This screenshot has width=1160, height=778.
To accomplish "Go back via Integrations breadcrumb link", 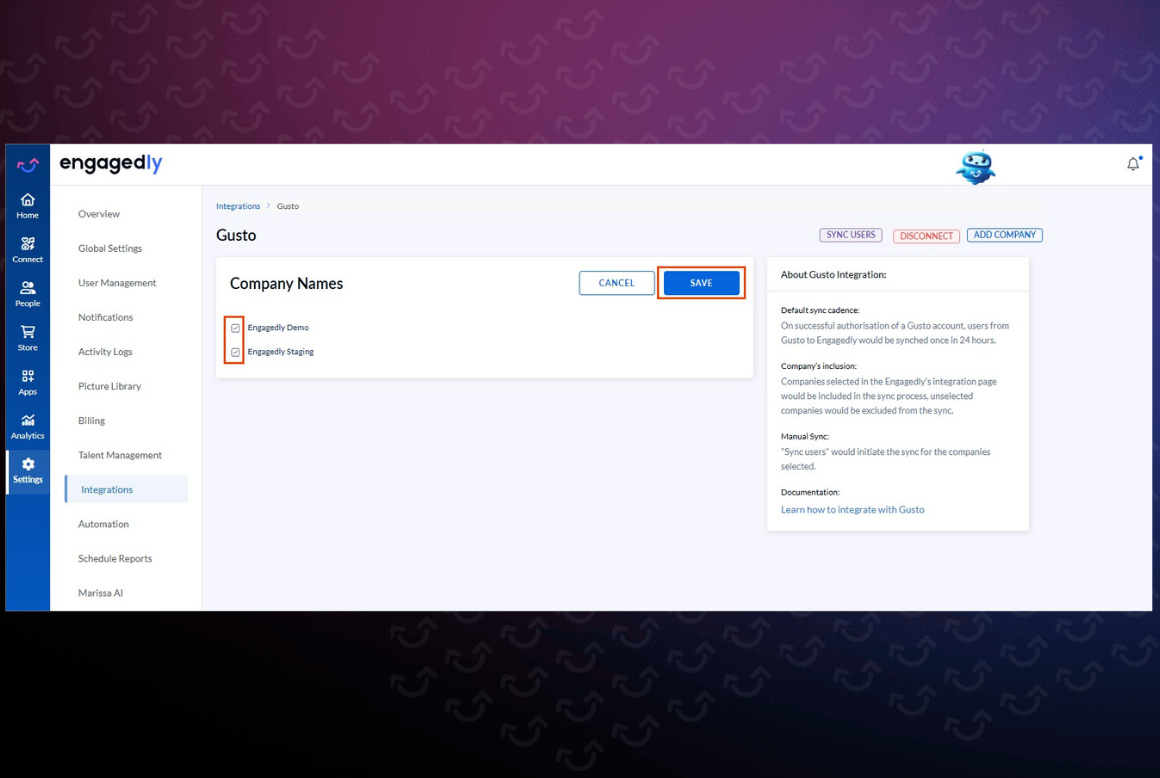I will click(238, 206).
